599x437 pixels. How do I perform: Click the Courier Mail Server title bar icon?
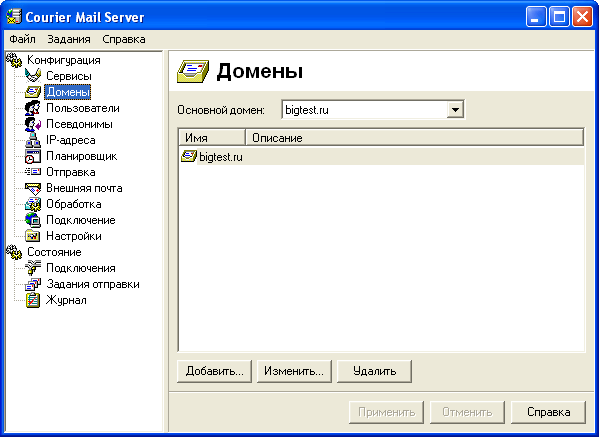tap(14, 16)
